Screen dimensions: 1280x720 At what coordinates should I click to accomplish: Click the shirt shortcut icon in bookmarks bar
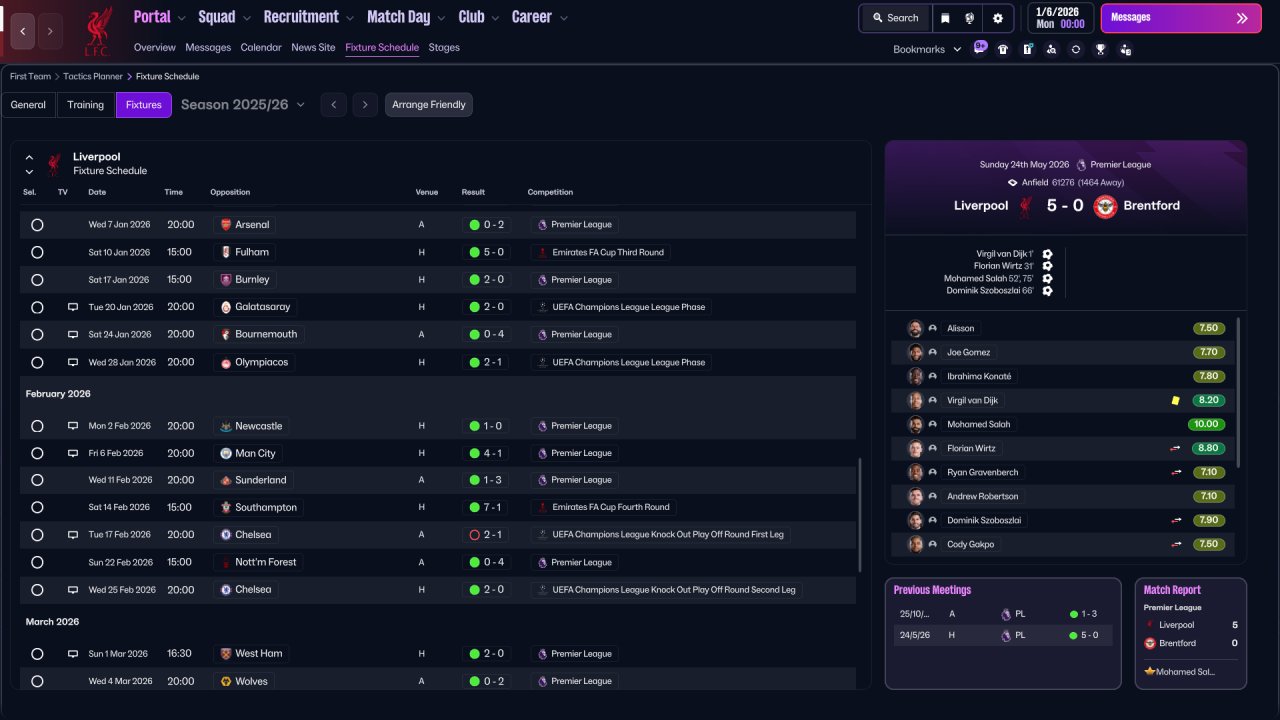click(1003, 49)
